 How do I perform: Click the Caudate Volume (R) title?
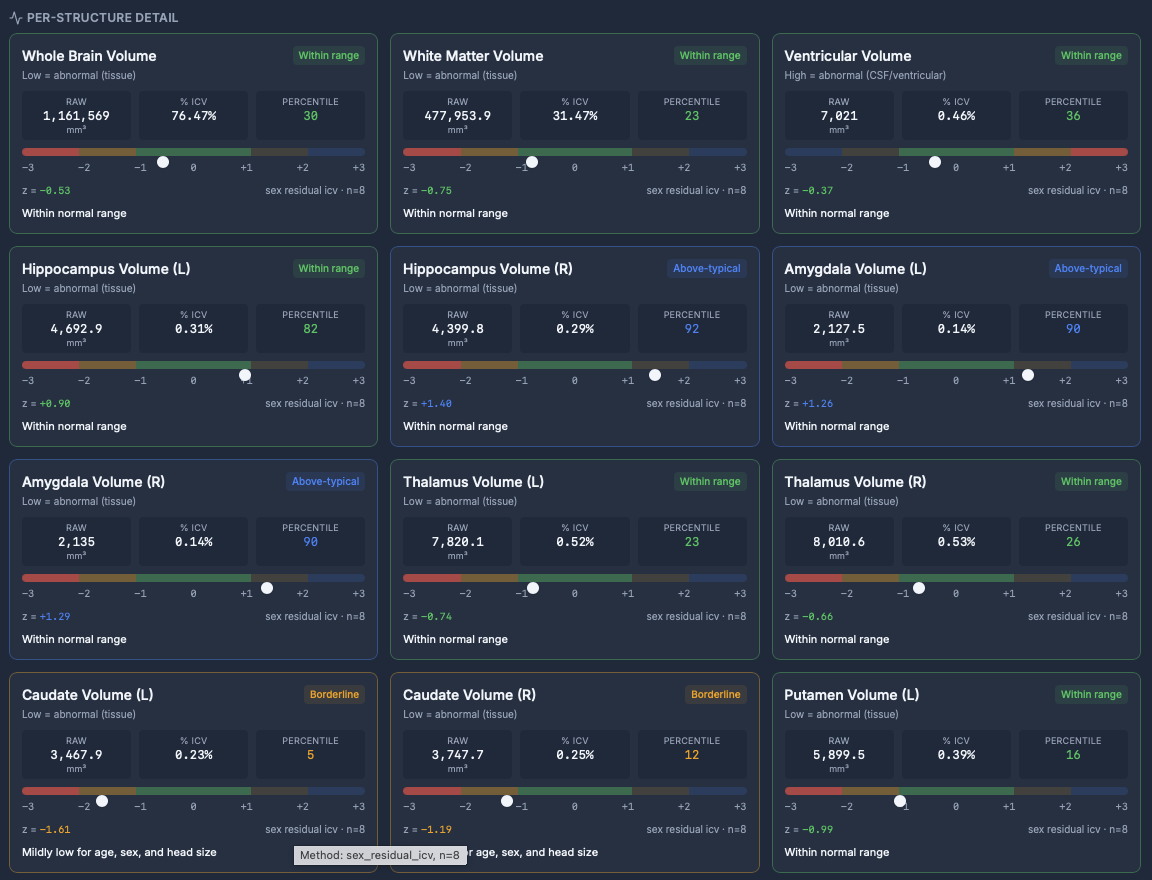tap(469, 695)
